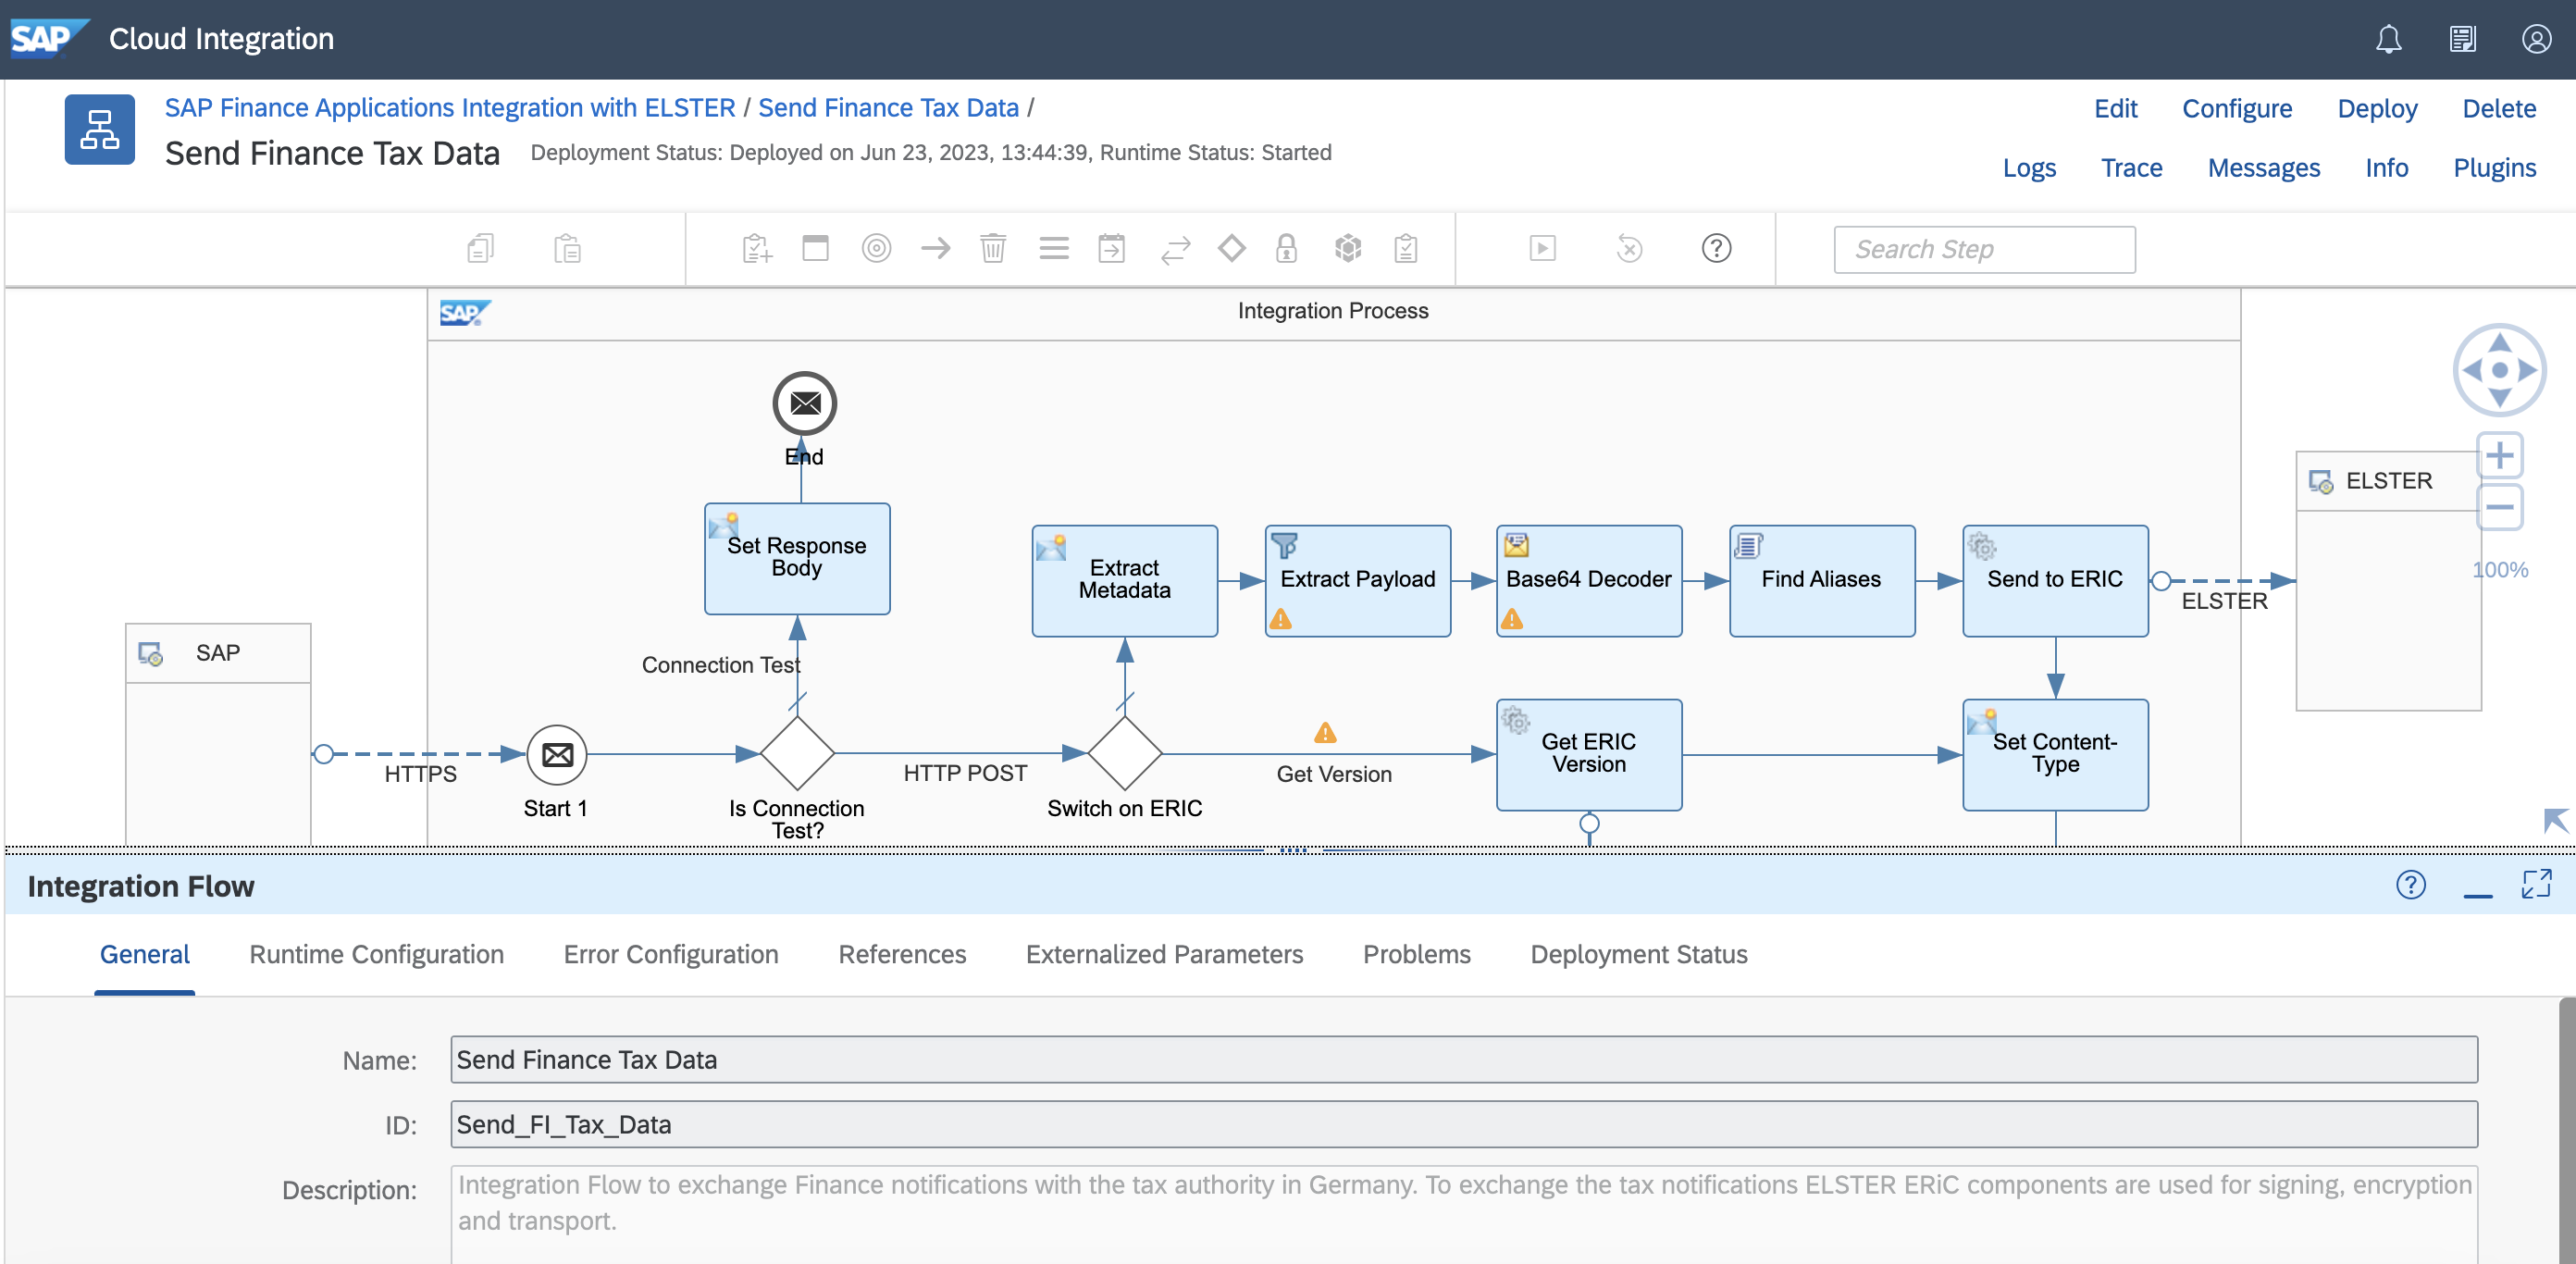Screen dimensions: 2576x1264
Task: Click the Name field
Action: (1464, 1059)
